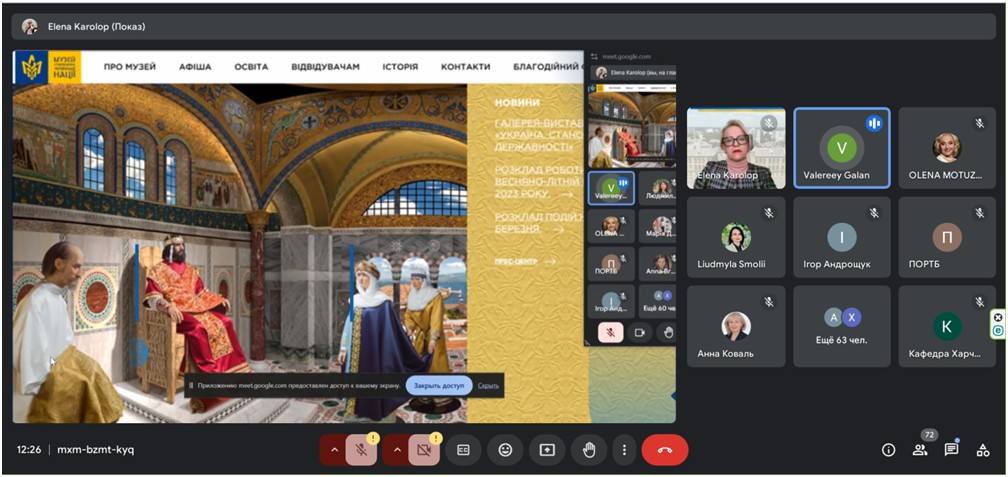The width and height of the screenshot is (1008, 477).
Task: Select the Кафедра Харч participant tile
Action: (947, 327)
